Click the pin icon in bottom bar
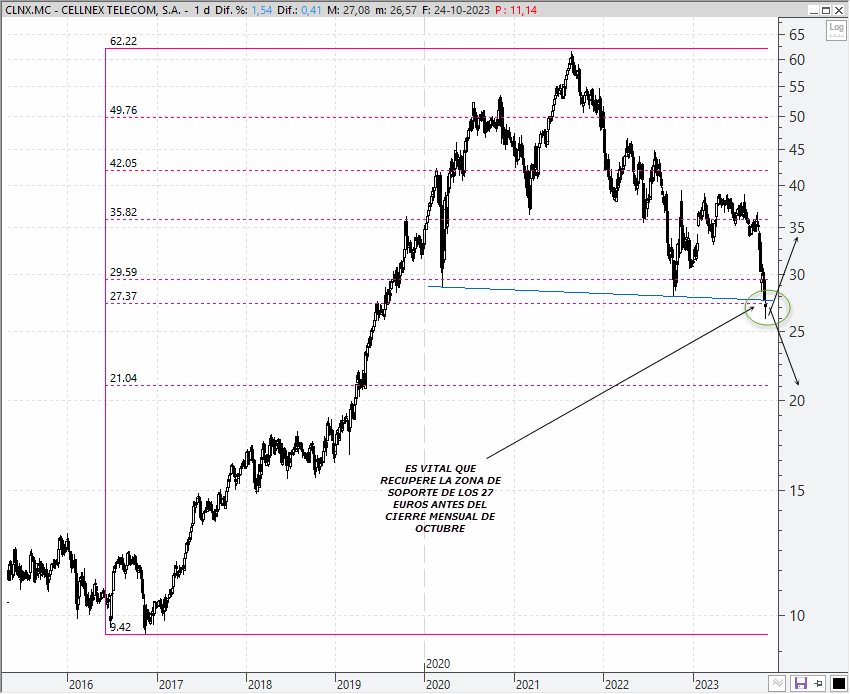The image size is (850, 694). 819,683
